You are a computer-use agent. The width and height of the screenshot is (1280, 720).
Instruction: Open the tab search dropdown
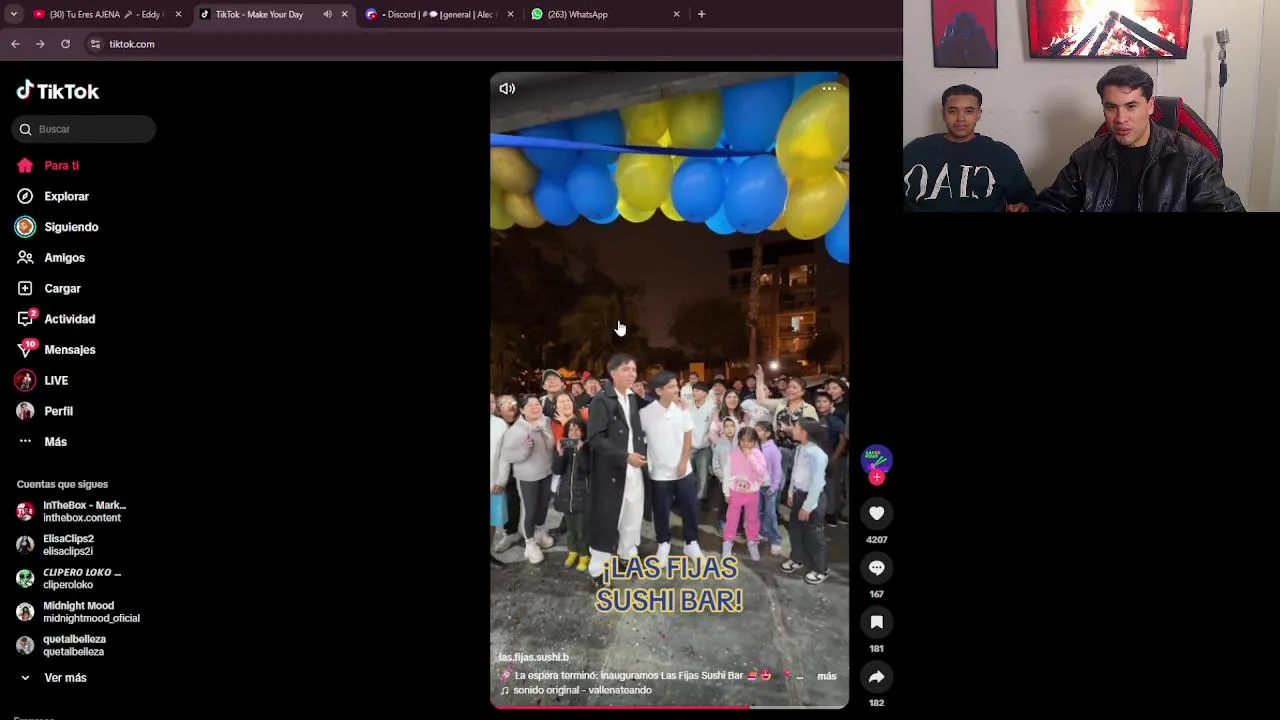[x=13, y=15]
